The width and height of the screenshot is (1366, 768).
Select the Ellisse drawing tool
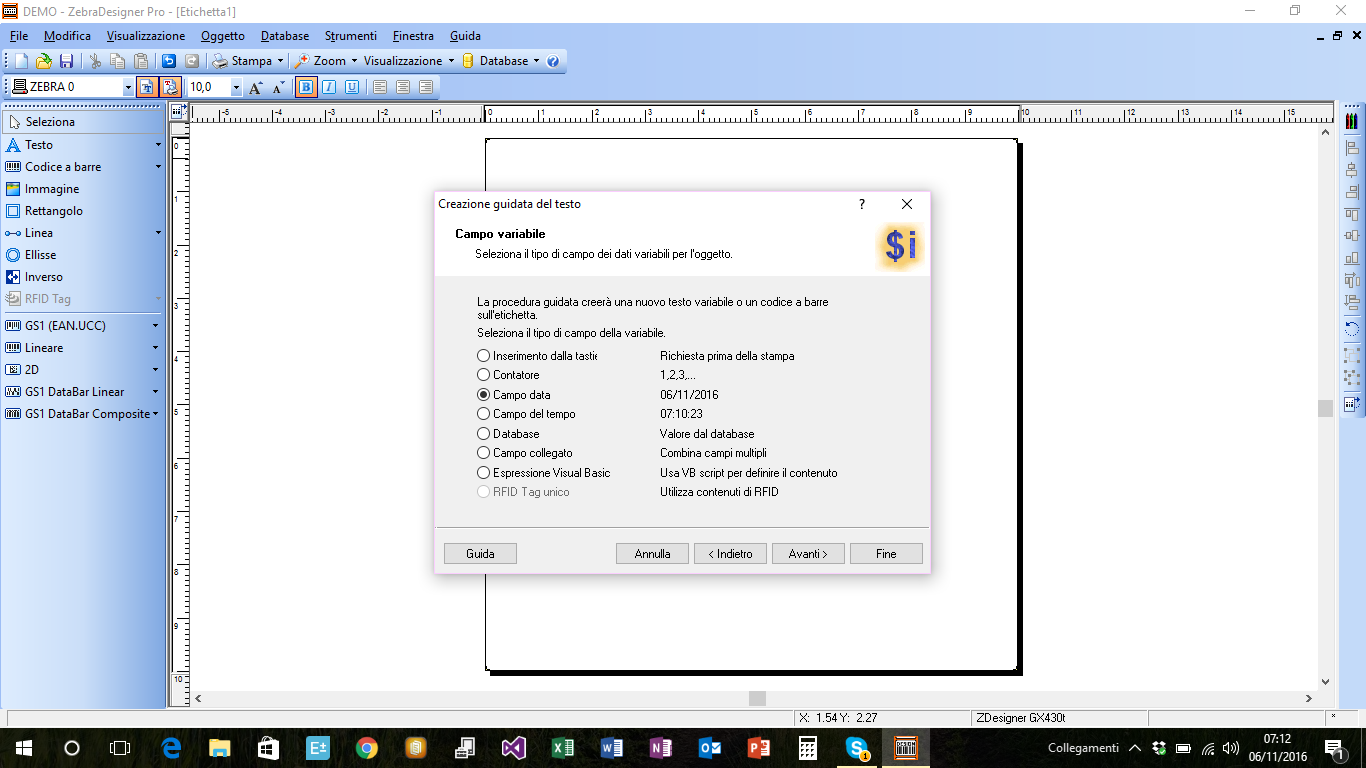pyautogui.click(x=41, y=255)
